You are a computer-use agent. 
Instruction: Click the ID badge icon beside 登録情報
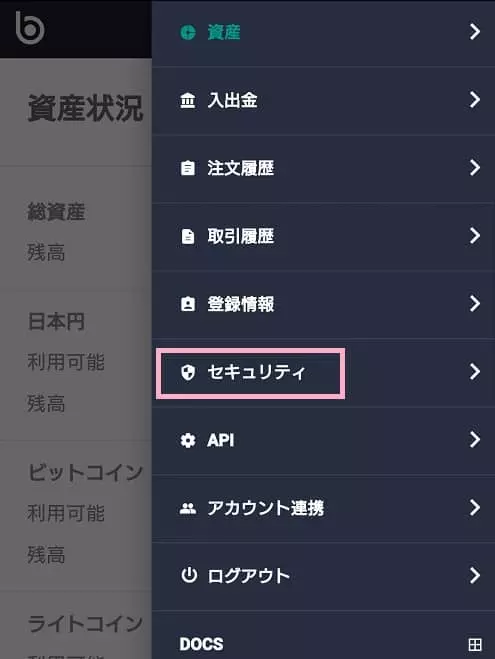(x=187, y=304)
